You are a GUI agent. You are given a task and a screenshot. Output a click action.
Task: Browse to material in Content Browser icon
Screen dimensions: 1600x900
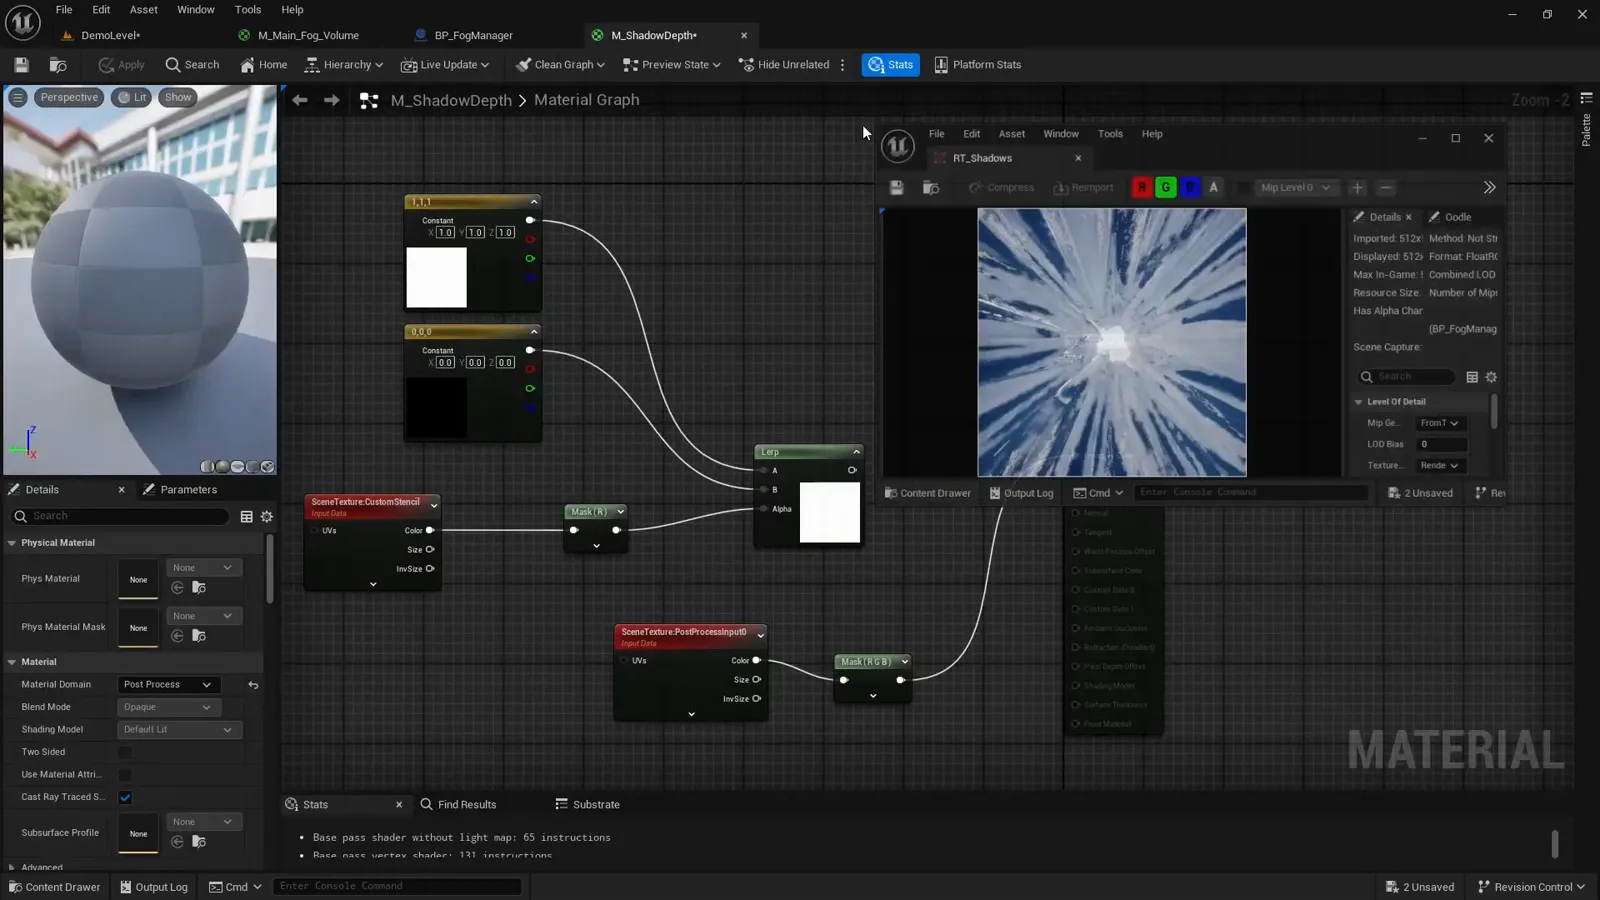pyautogui.click(x=58, y=65)
